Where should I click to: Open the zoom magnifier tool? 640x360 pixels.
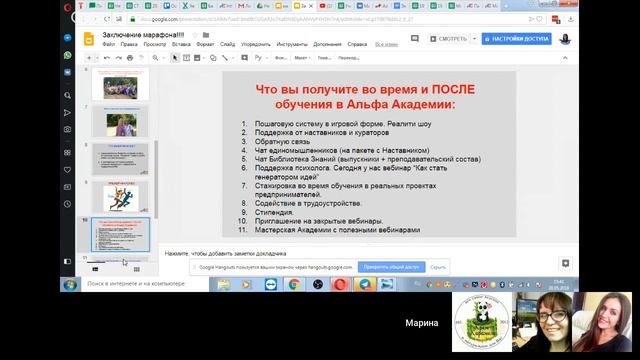click(155, 58)
